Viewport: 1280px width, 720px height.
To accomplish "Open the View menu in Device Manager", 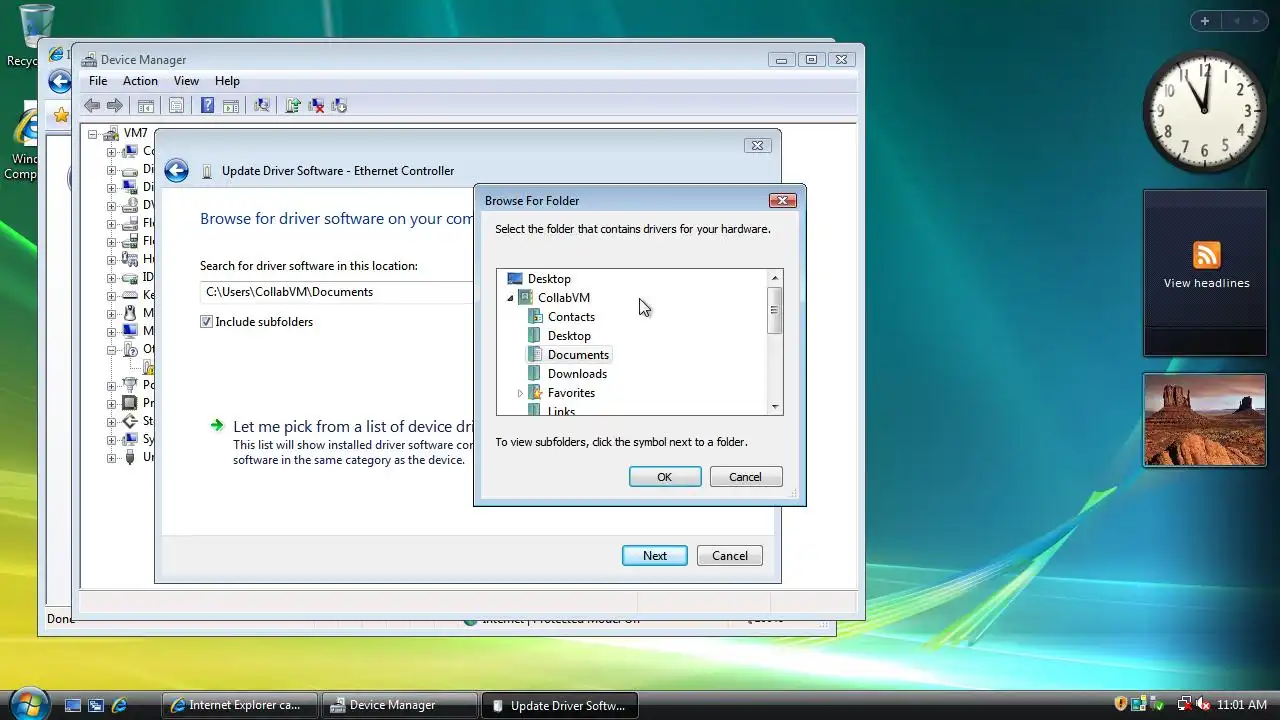I will coord(186,81).
